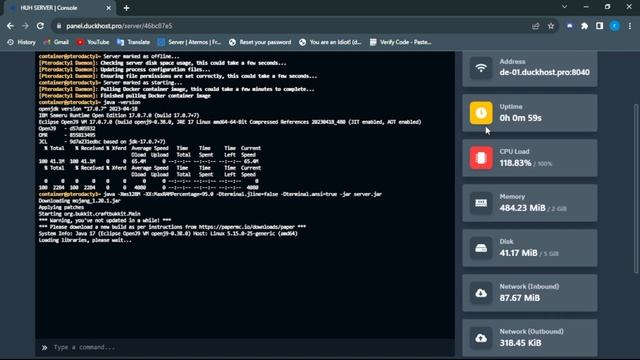Click the papermc.io downloads URL in console

[247, 227]
